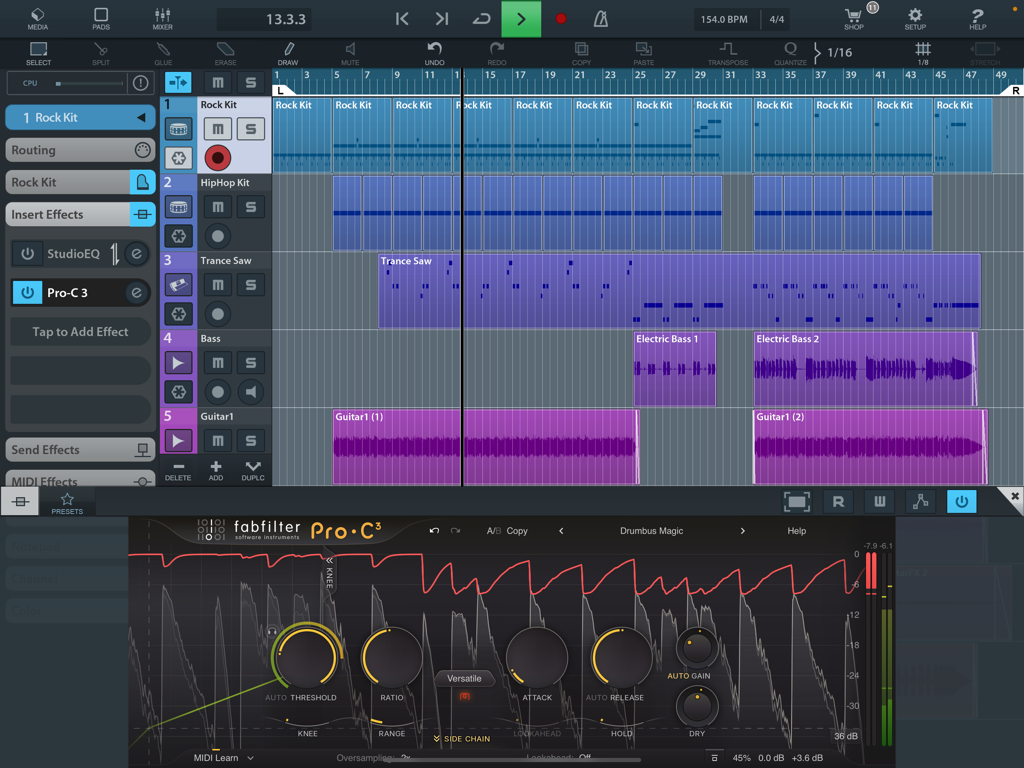Click the Quantize button

pos(790,54)
